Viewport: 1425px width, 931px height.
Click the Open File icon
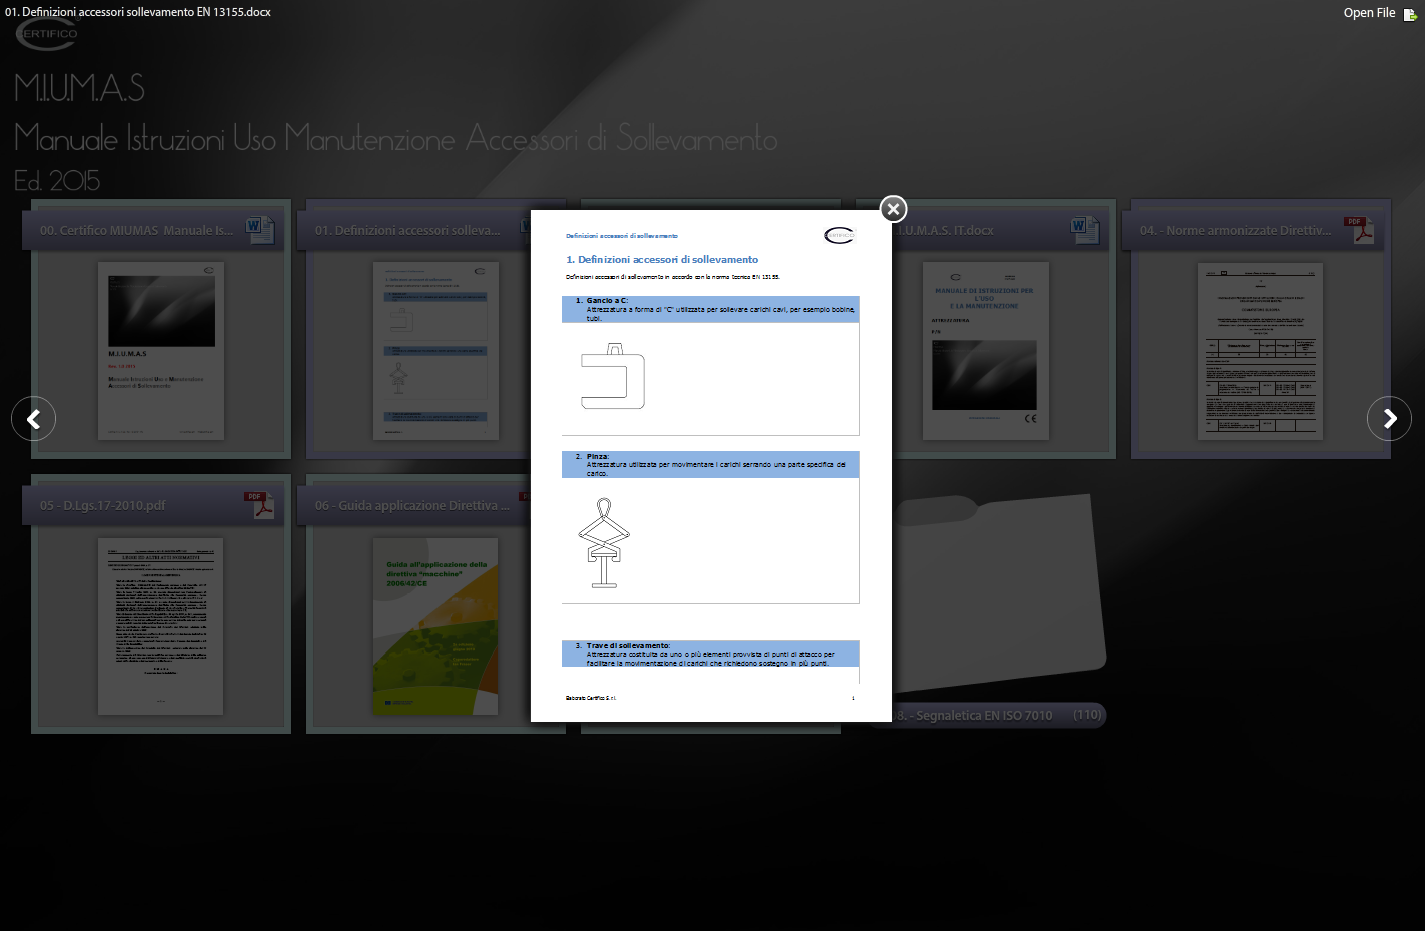tap(1410, 14)
